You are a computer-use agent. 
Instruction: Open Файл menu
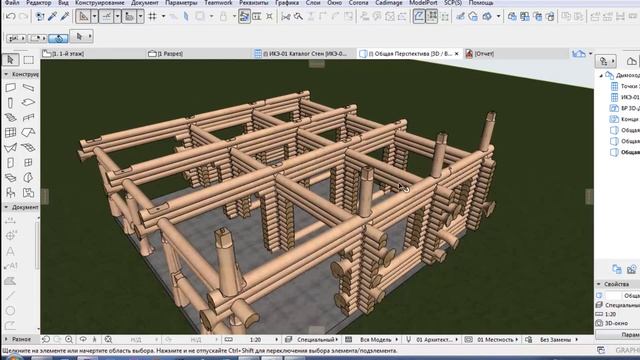point(12,3)
